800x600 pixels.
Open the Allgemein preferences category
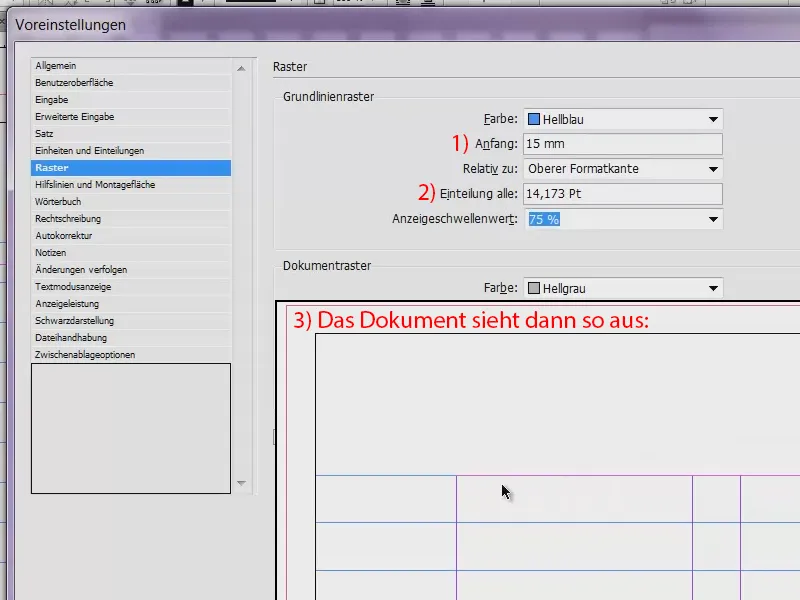click(x=131, y=66)
